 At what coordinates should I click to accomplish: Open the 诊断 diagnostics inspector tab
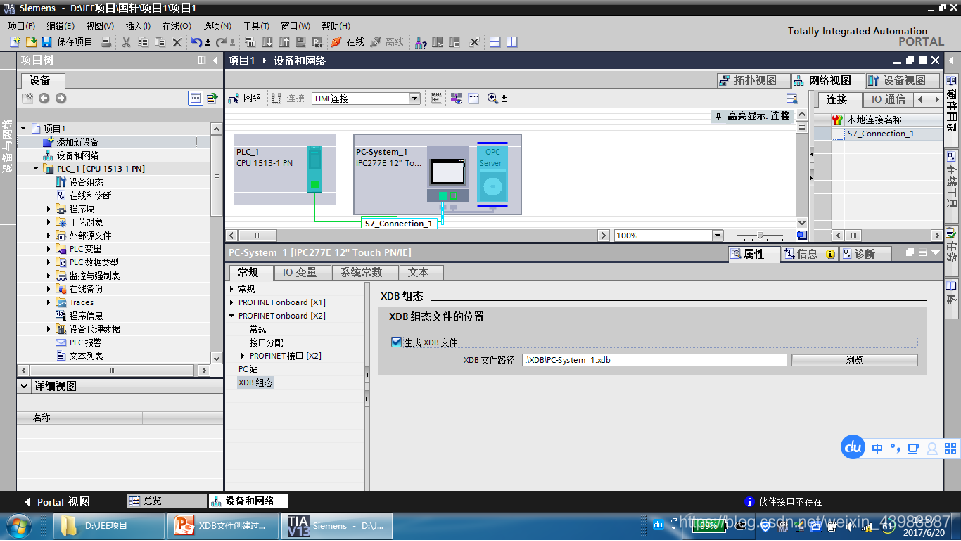tap(864, 254)
